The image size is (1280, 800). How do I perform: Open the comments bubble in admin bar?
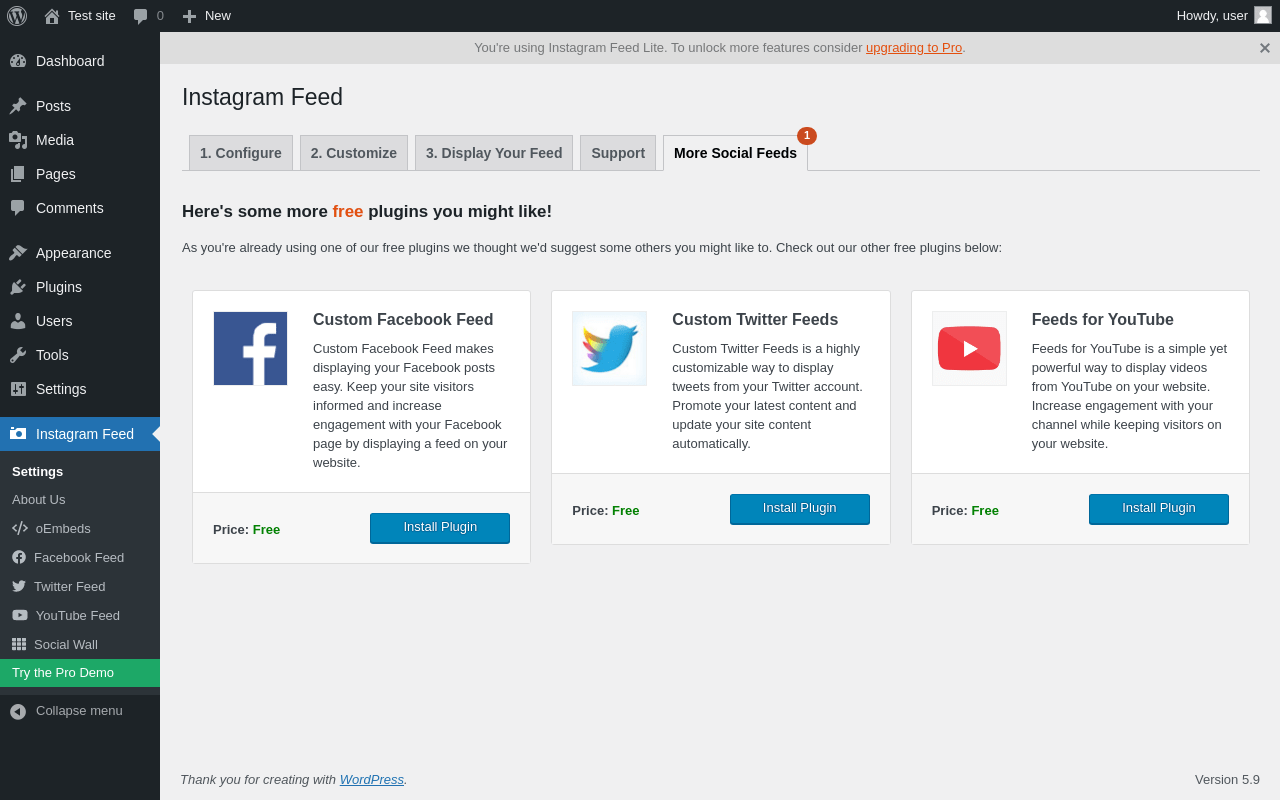coord(148,16)
